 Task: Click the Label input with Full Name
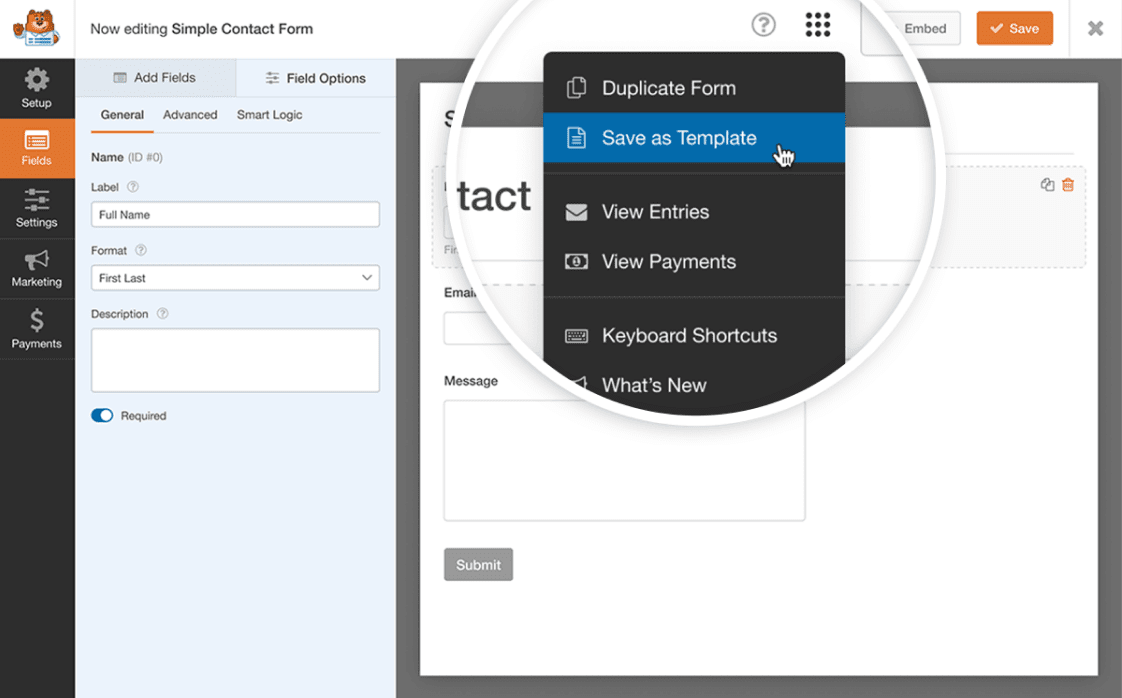coord(235,215)
